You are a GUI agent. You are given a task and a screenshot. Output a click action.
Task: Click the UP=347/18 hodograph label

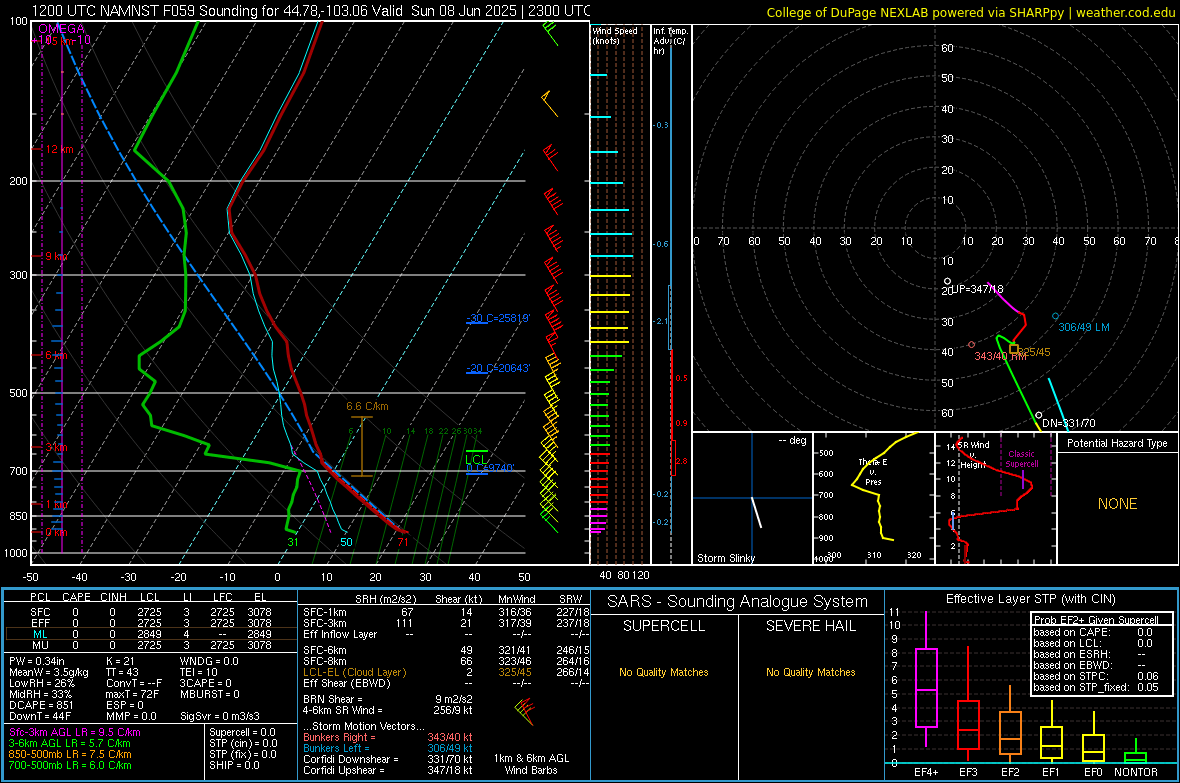coord(977,289)
